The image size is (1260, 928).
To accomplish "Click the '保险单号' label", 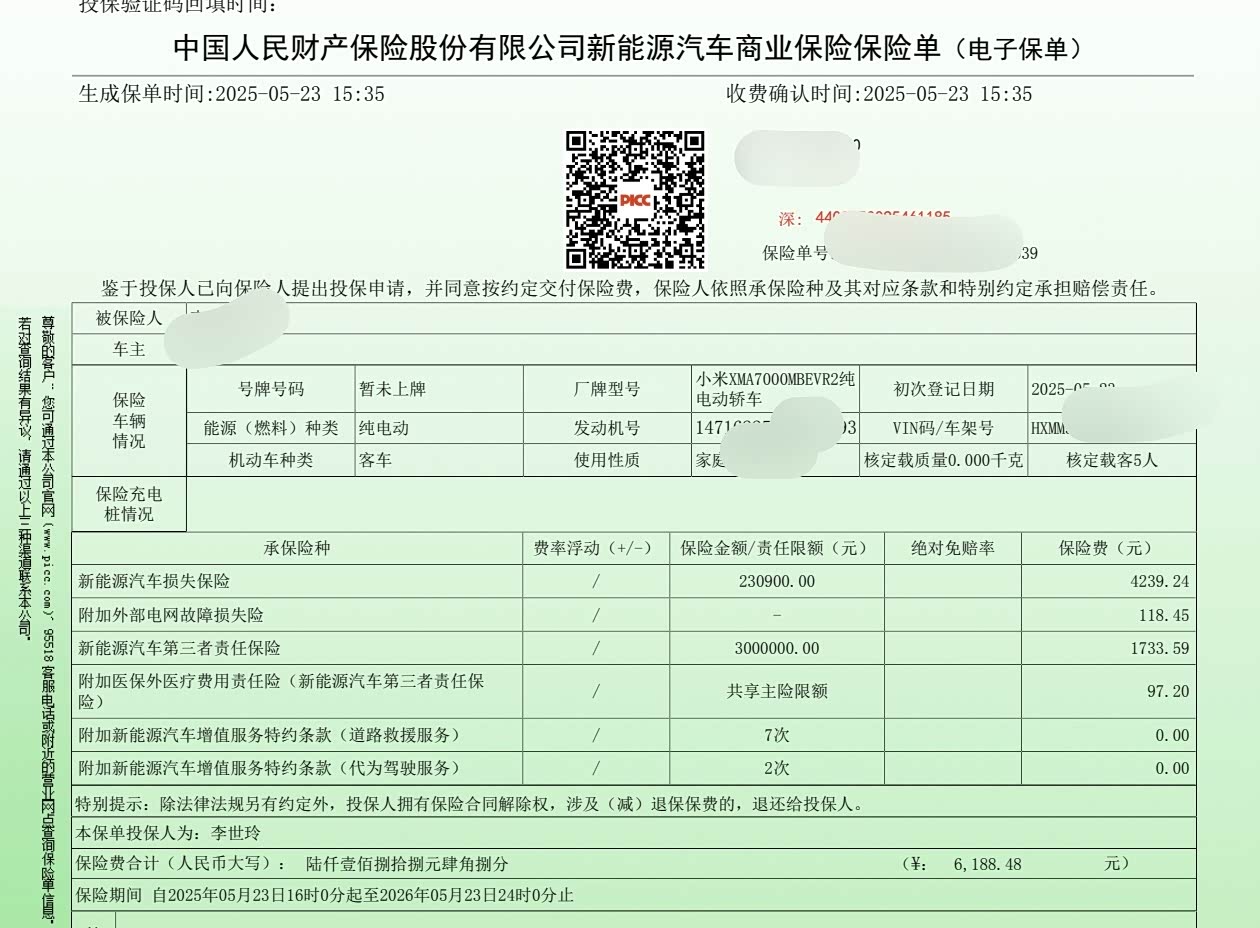I will pos(795,253).
